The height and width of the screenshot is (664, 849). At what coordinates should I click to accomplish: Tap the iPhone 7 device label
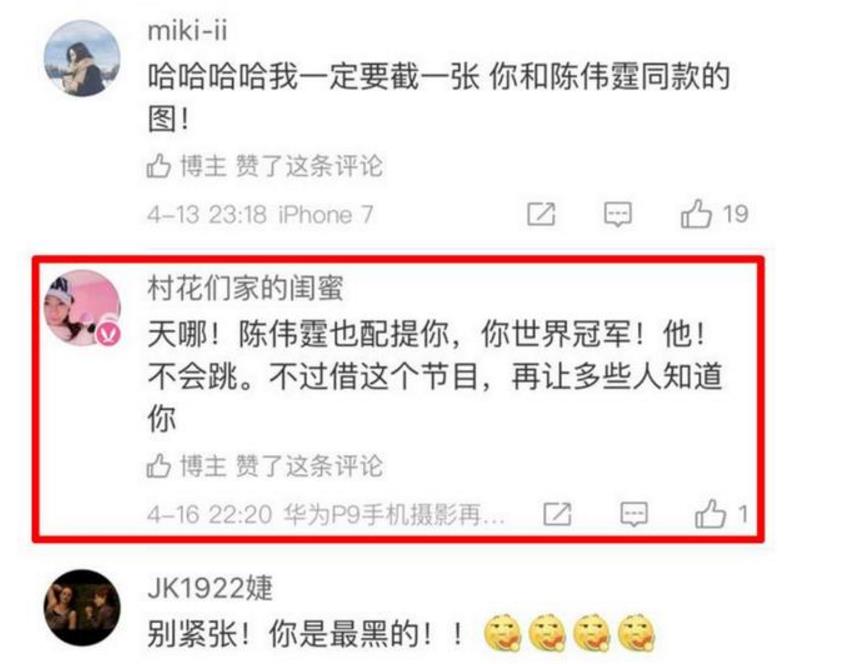click(326, 215)
